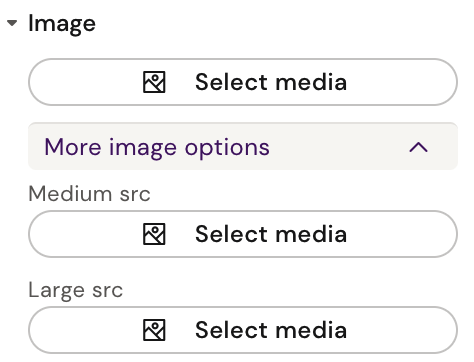
Task: Click the Large src field label
Action: [x=76, y=290]
